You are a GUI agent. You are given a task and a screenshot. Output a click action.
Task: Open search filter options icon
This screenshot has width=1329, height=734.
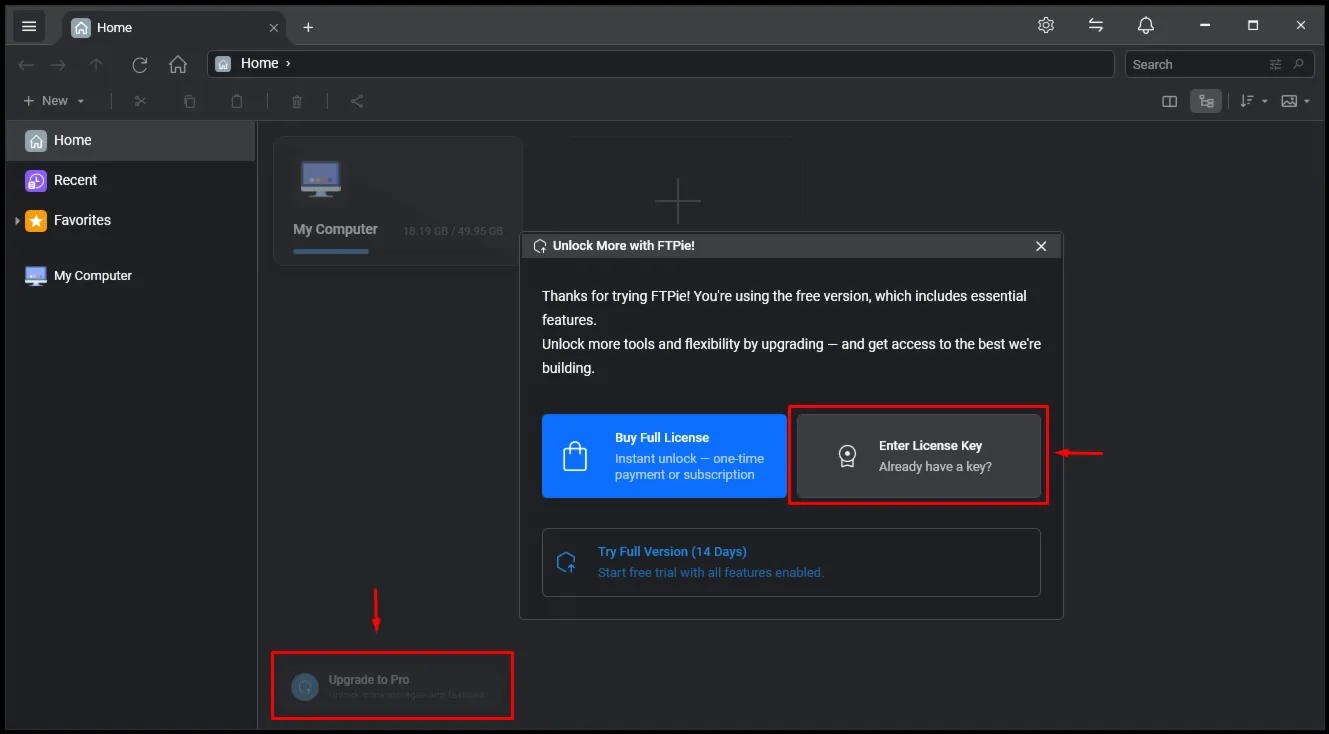(x=1275, y=64)
